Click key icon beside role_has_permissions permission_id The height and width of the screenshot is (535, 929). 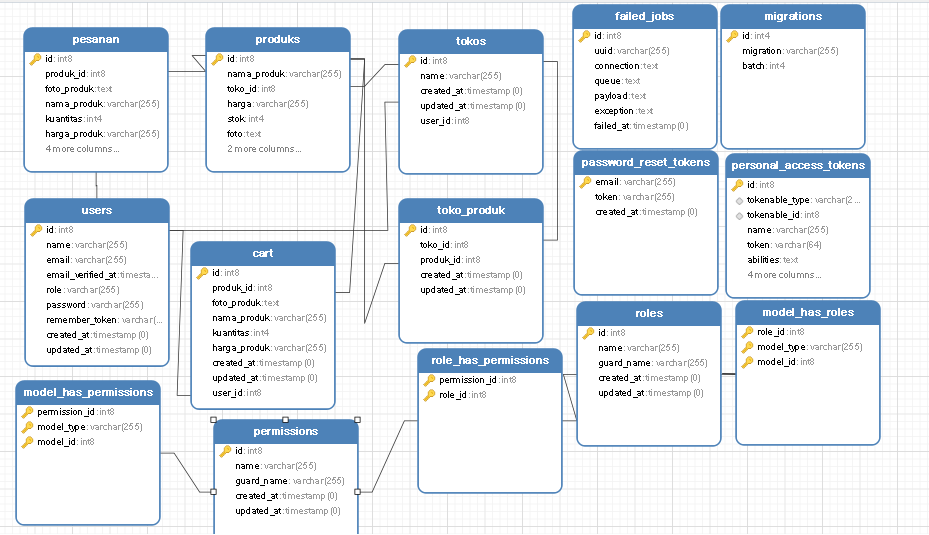(429, 380)
